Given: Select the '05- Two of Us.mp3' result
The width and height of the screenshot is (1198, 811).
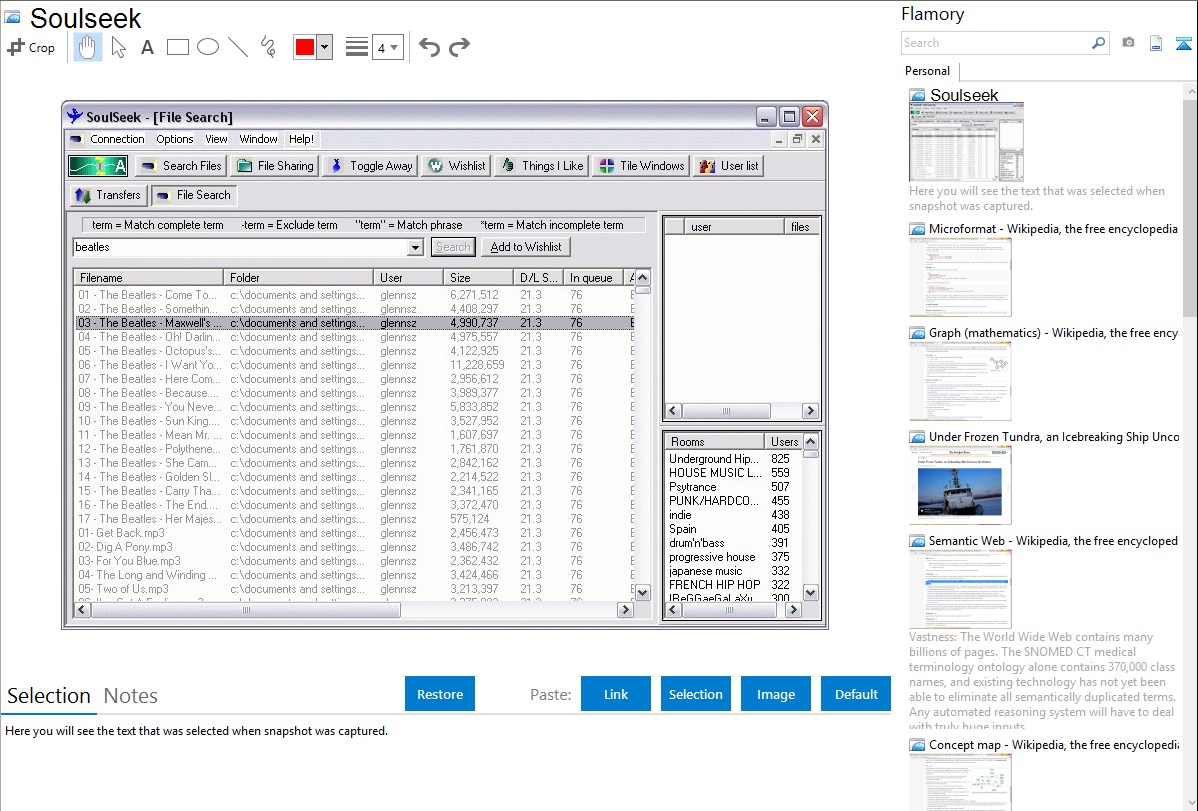Looking at the screenshot, I should [355, 589].
